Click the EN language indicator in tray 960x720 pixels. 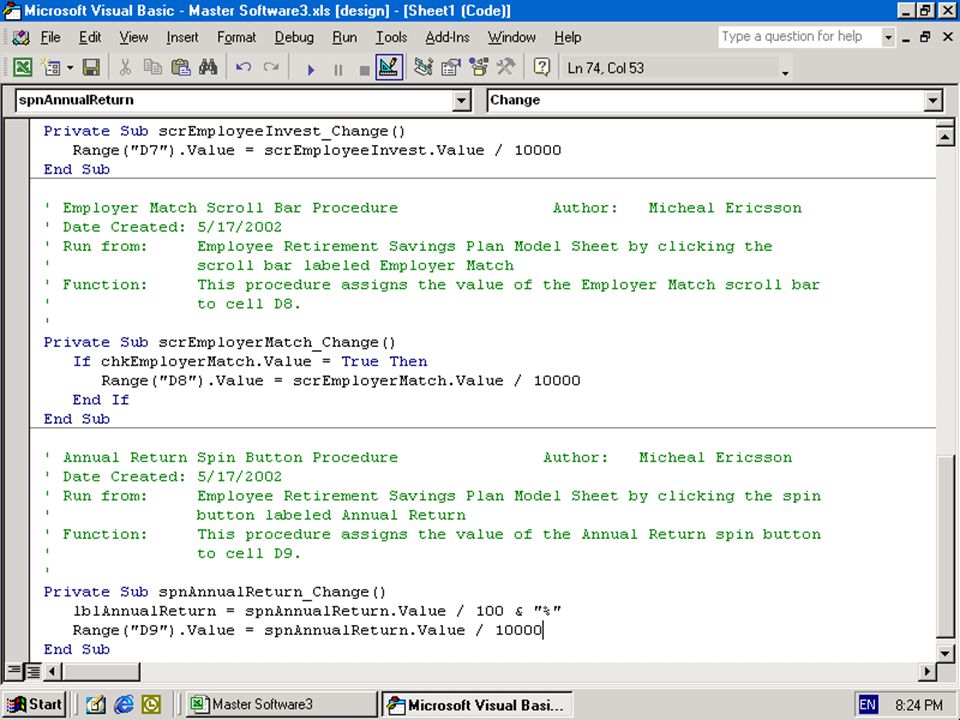click(x=868, y=705)
